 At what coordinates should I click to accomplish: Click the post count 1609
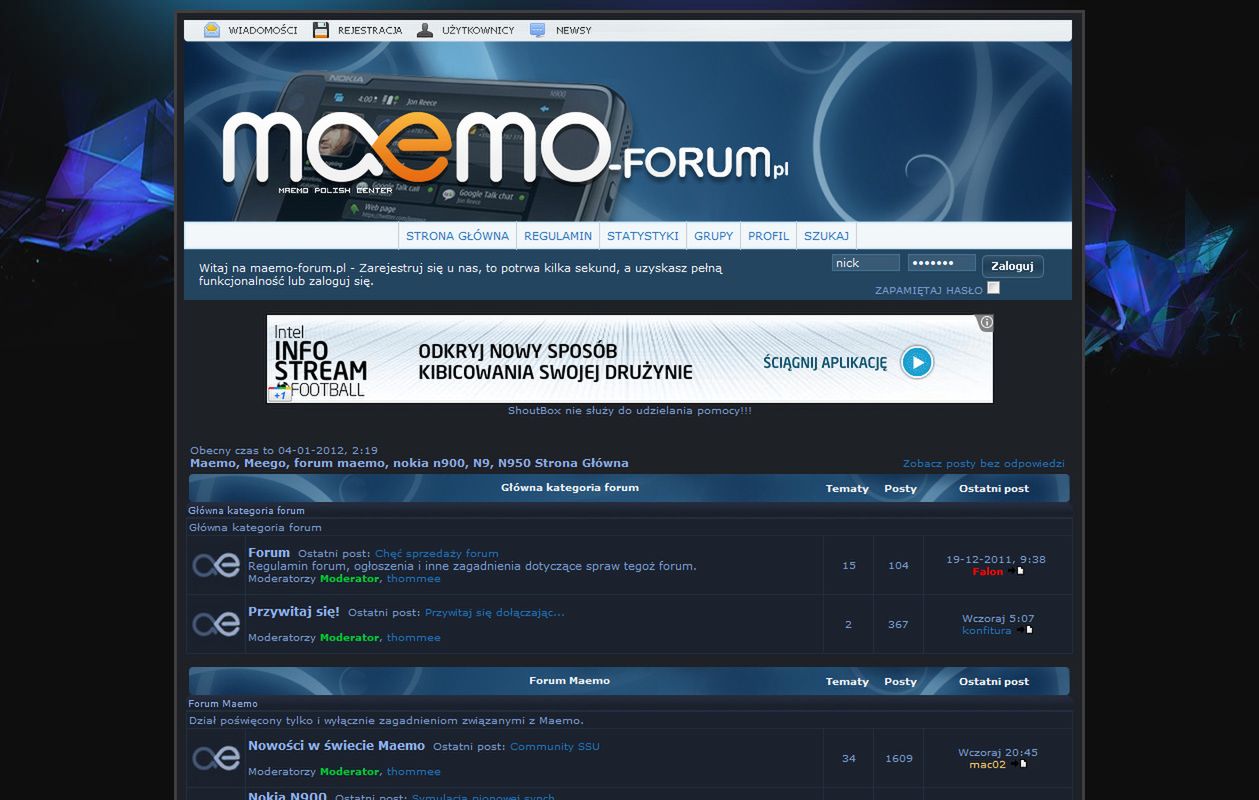[899, 758]
